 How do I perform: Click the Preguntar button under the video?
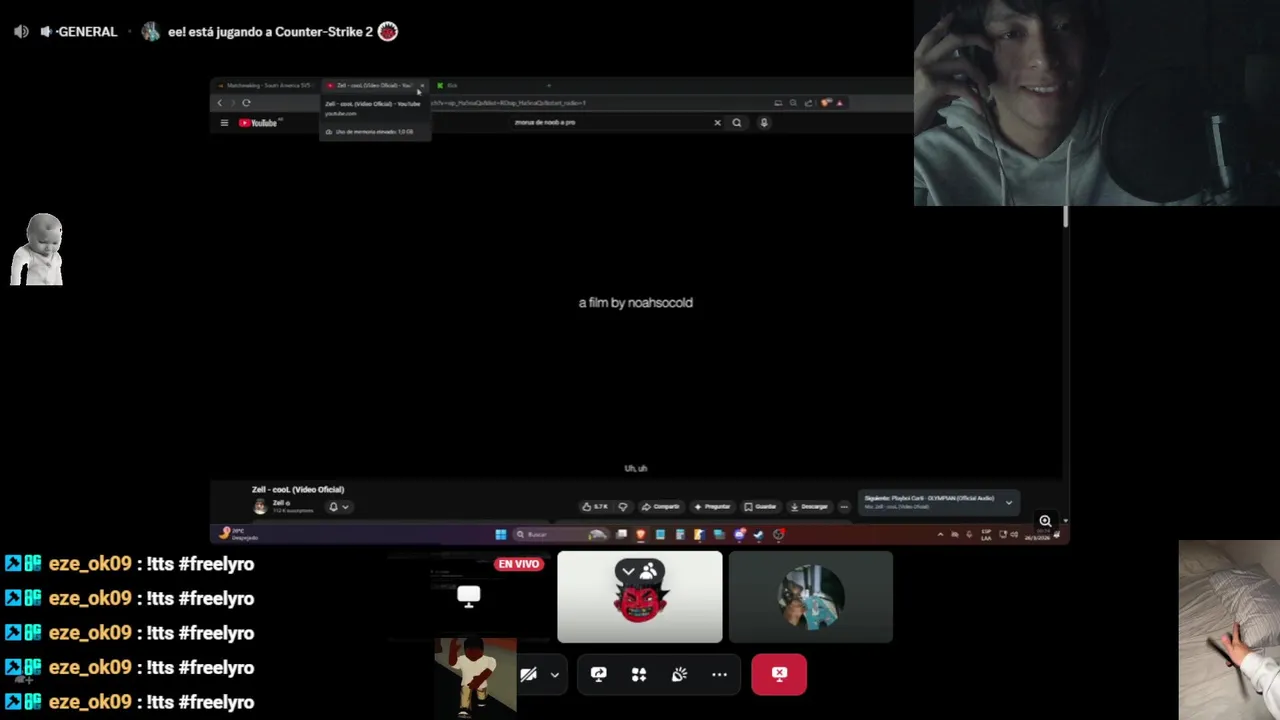tap(713, 506)
